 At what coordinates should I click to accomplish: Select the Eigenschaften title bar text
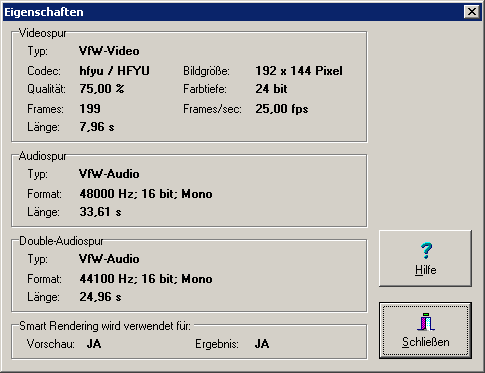coord(44,12)
